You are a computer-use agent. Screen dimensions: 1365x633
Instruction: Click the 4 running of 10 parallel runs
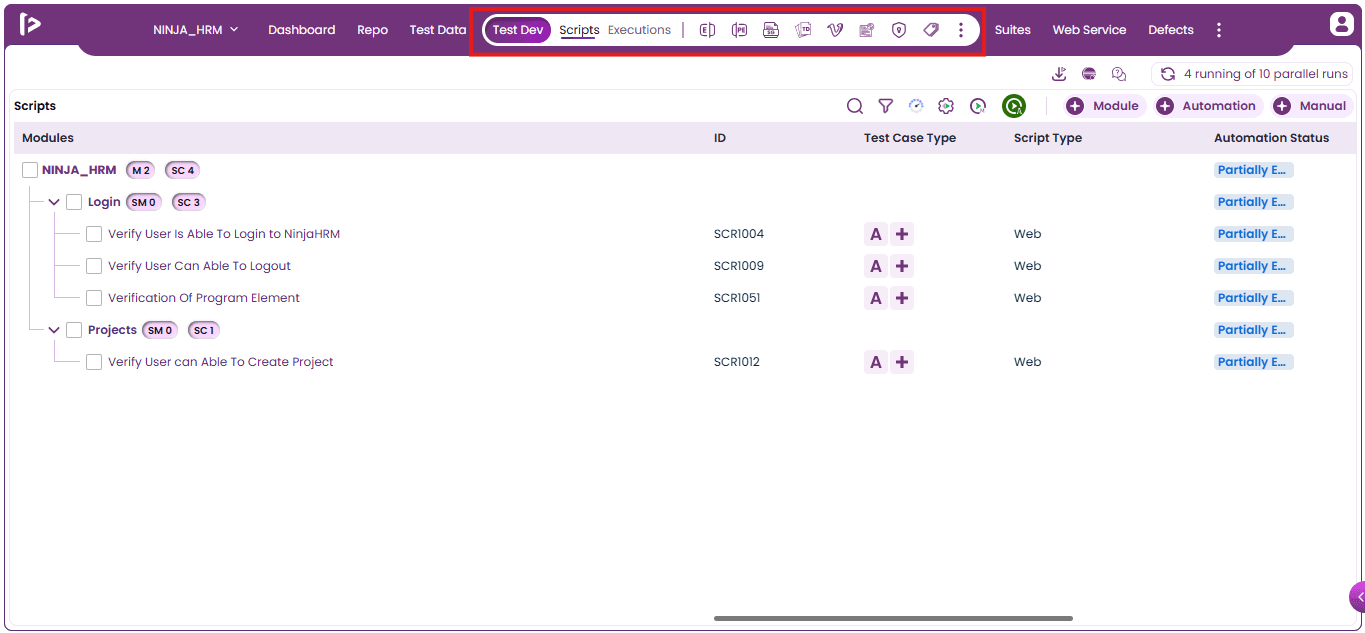click(x=1252, y=74)
